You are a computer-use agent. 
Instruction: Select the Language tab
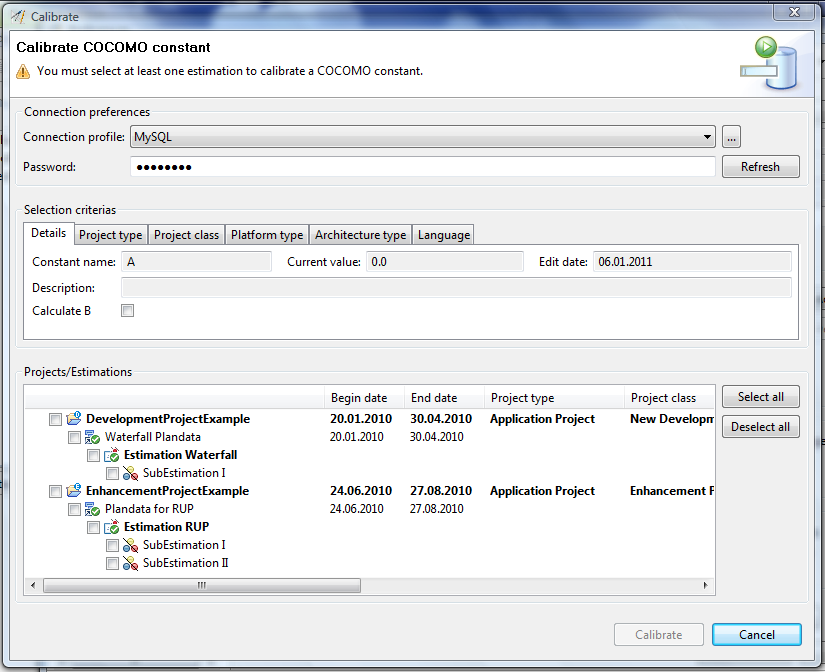tap(444, 235)
